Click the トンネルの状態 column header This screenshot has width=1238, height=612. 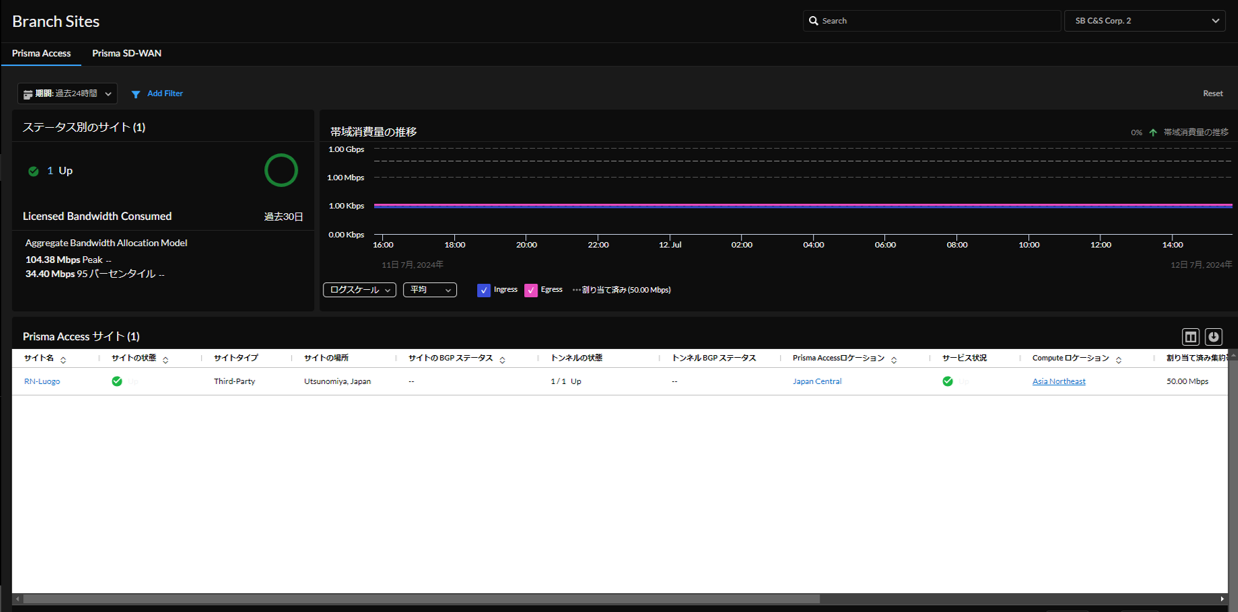[577, 358]
